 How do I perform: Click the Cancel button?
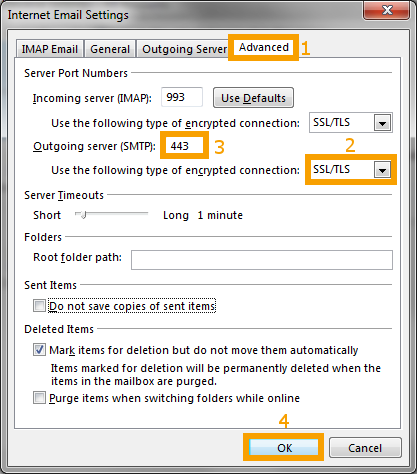[x=365, y=448]
